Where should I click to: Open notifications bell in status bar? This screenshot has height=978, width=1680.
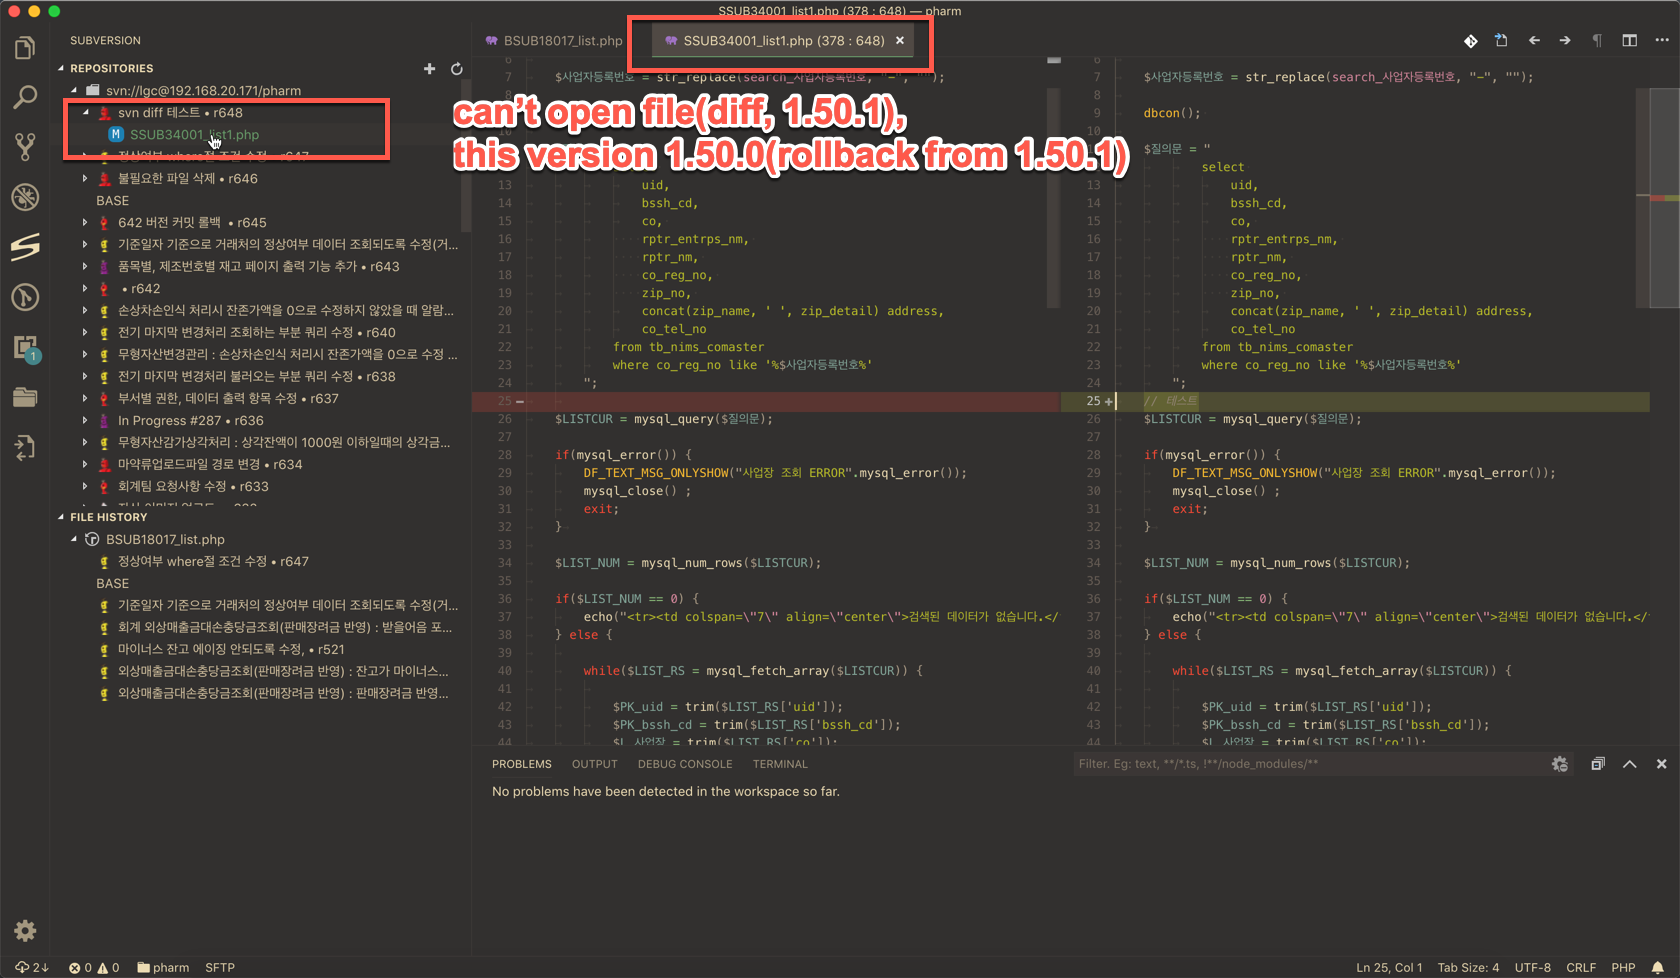tap(1658, 967)
